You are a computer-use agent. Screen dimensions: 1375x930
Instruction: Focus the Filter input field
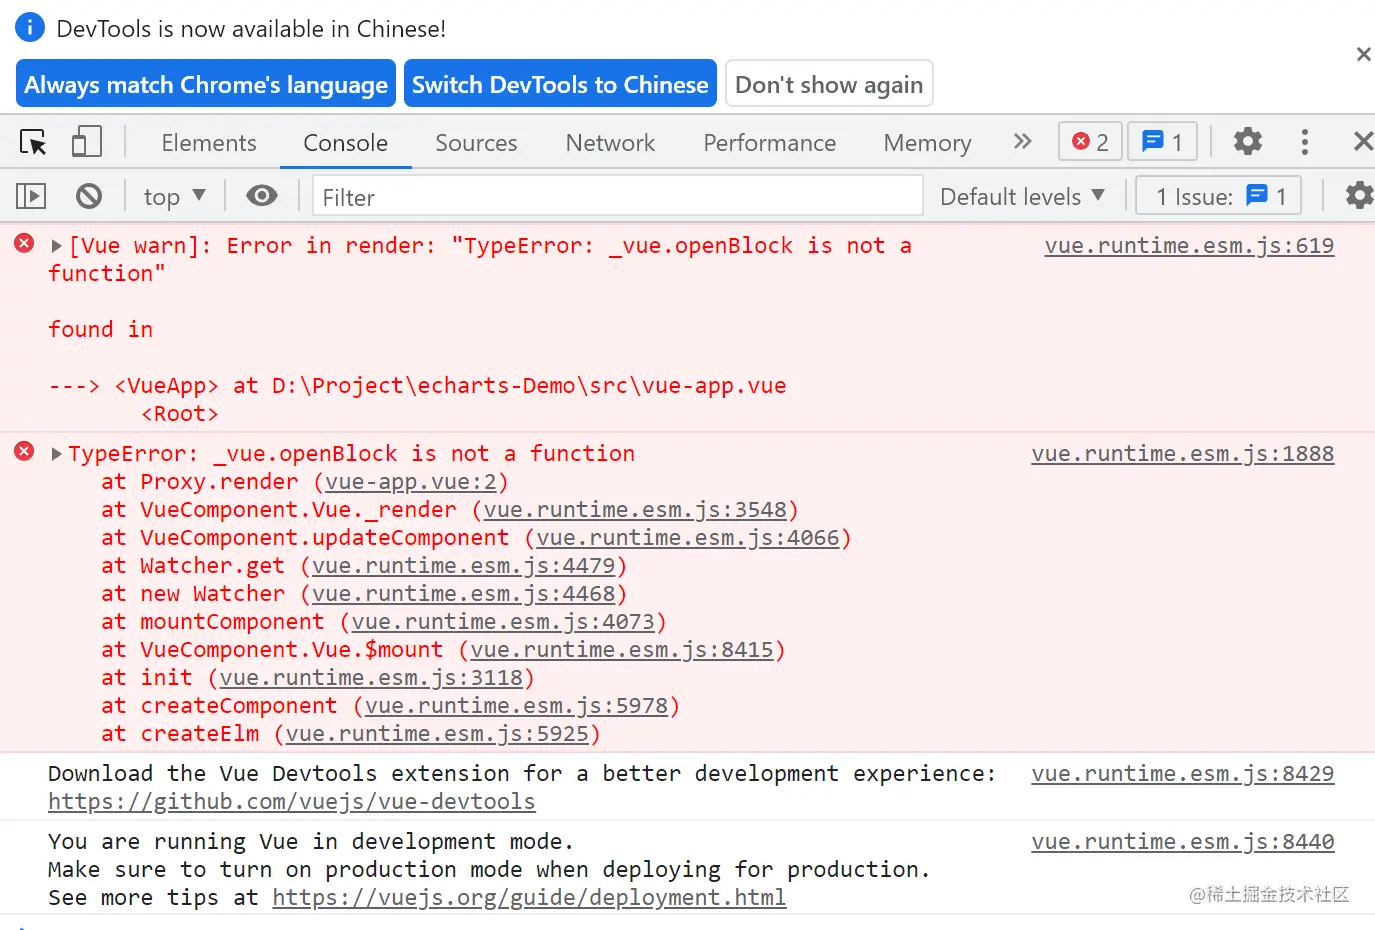[618, 196]
